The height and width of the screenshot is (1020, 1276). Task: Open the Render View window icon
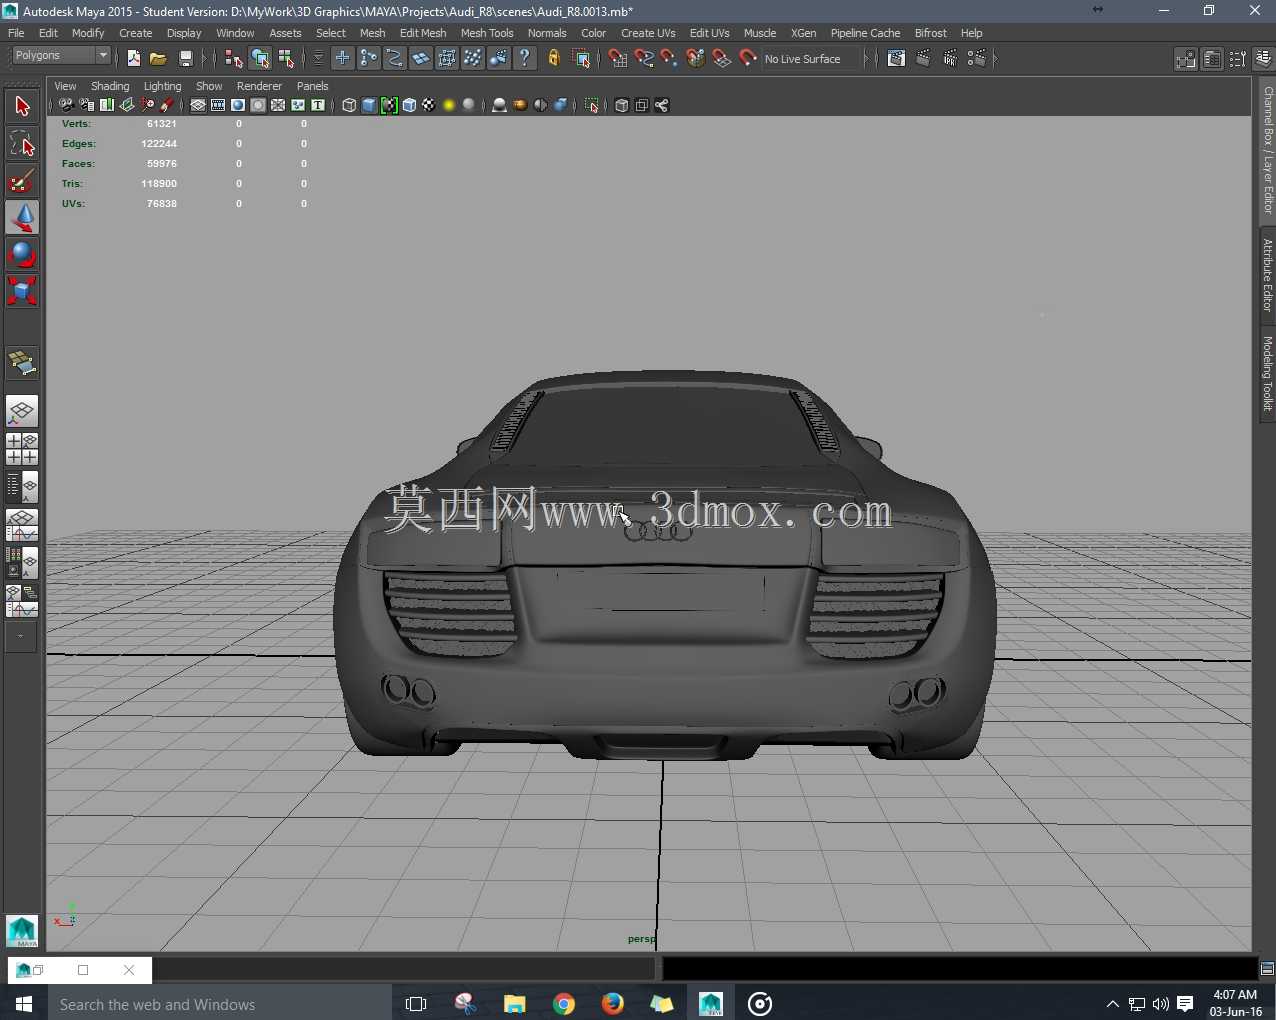point(897,59)
